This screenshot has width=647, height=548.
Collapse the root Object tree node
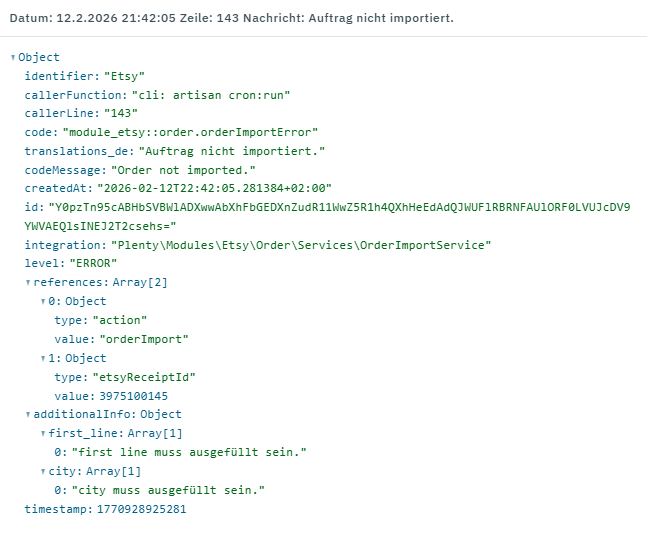point(13,58)
